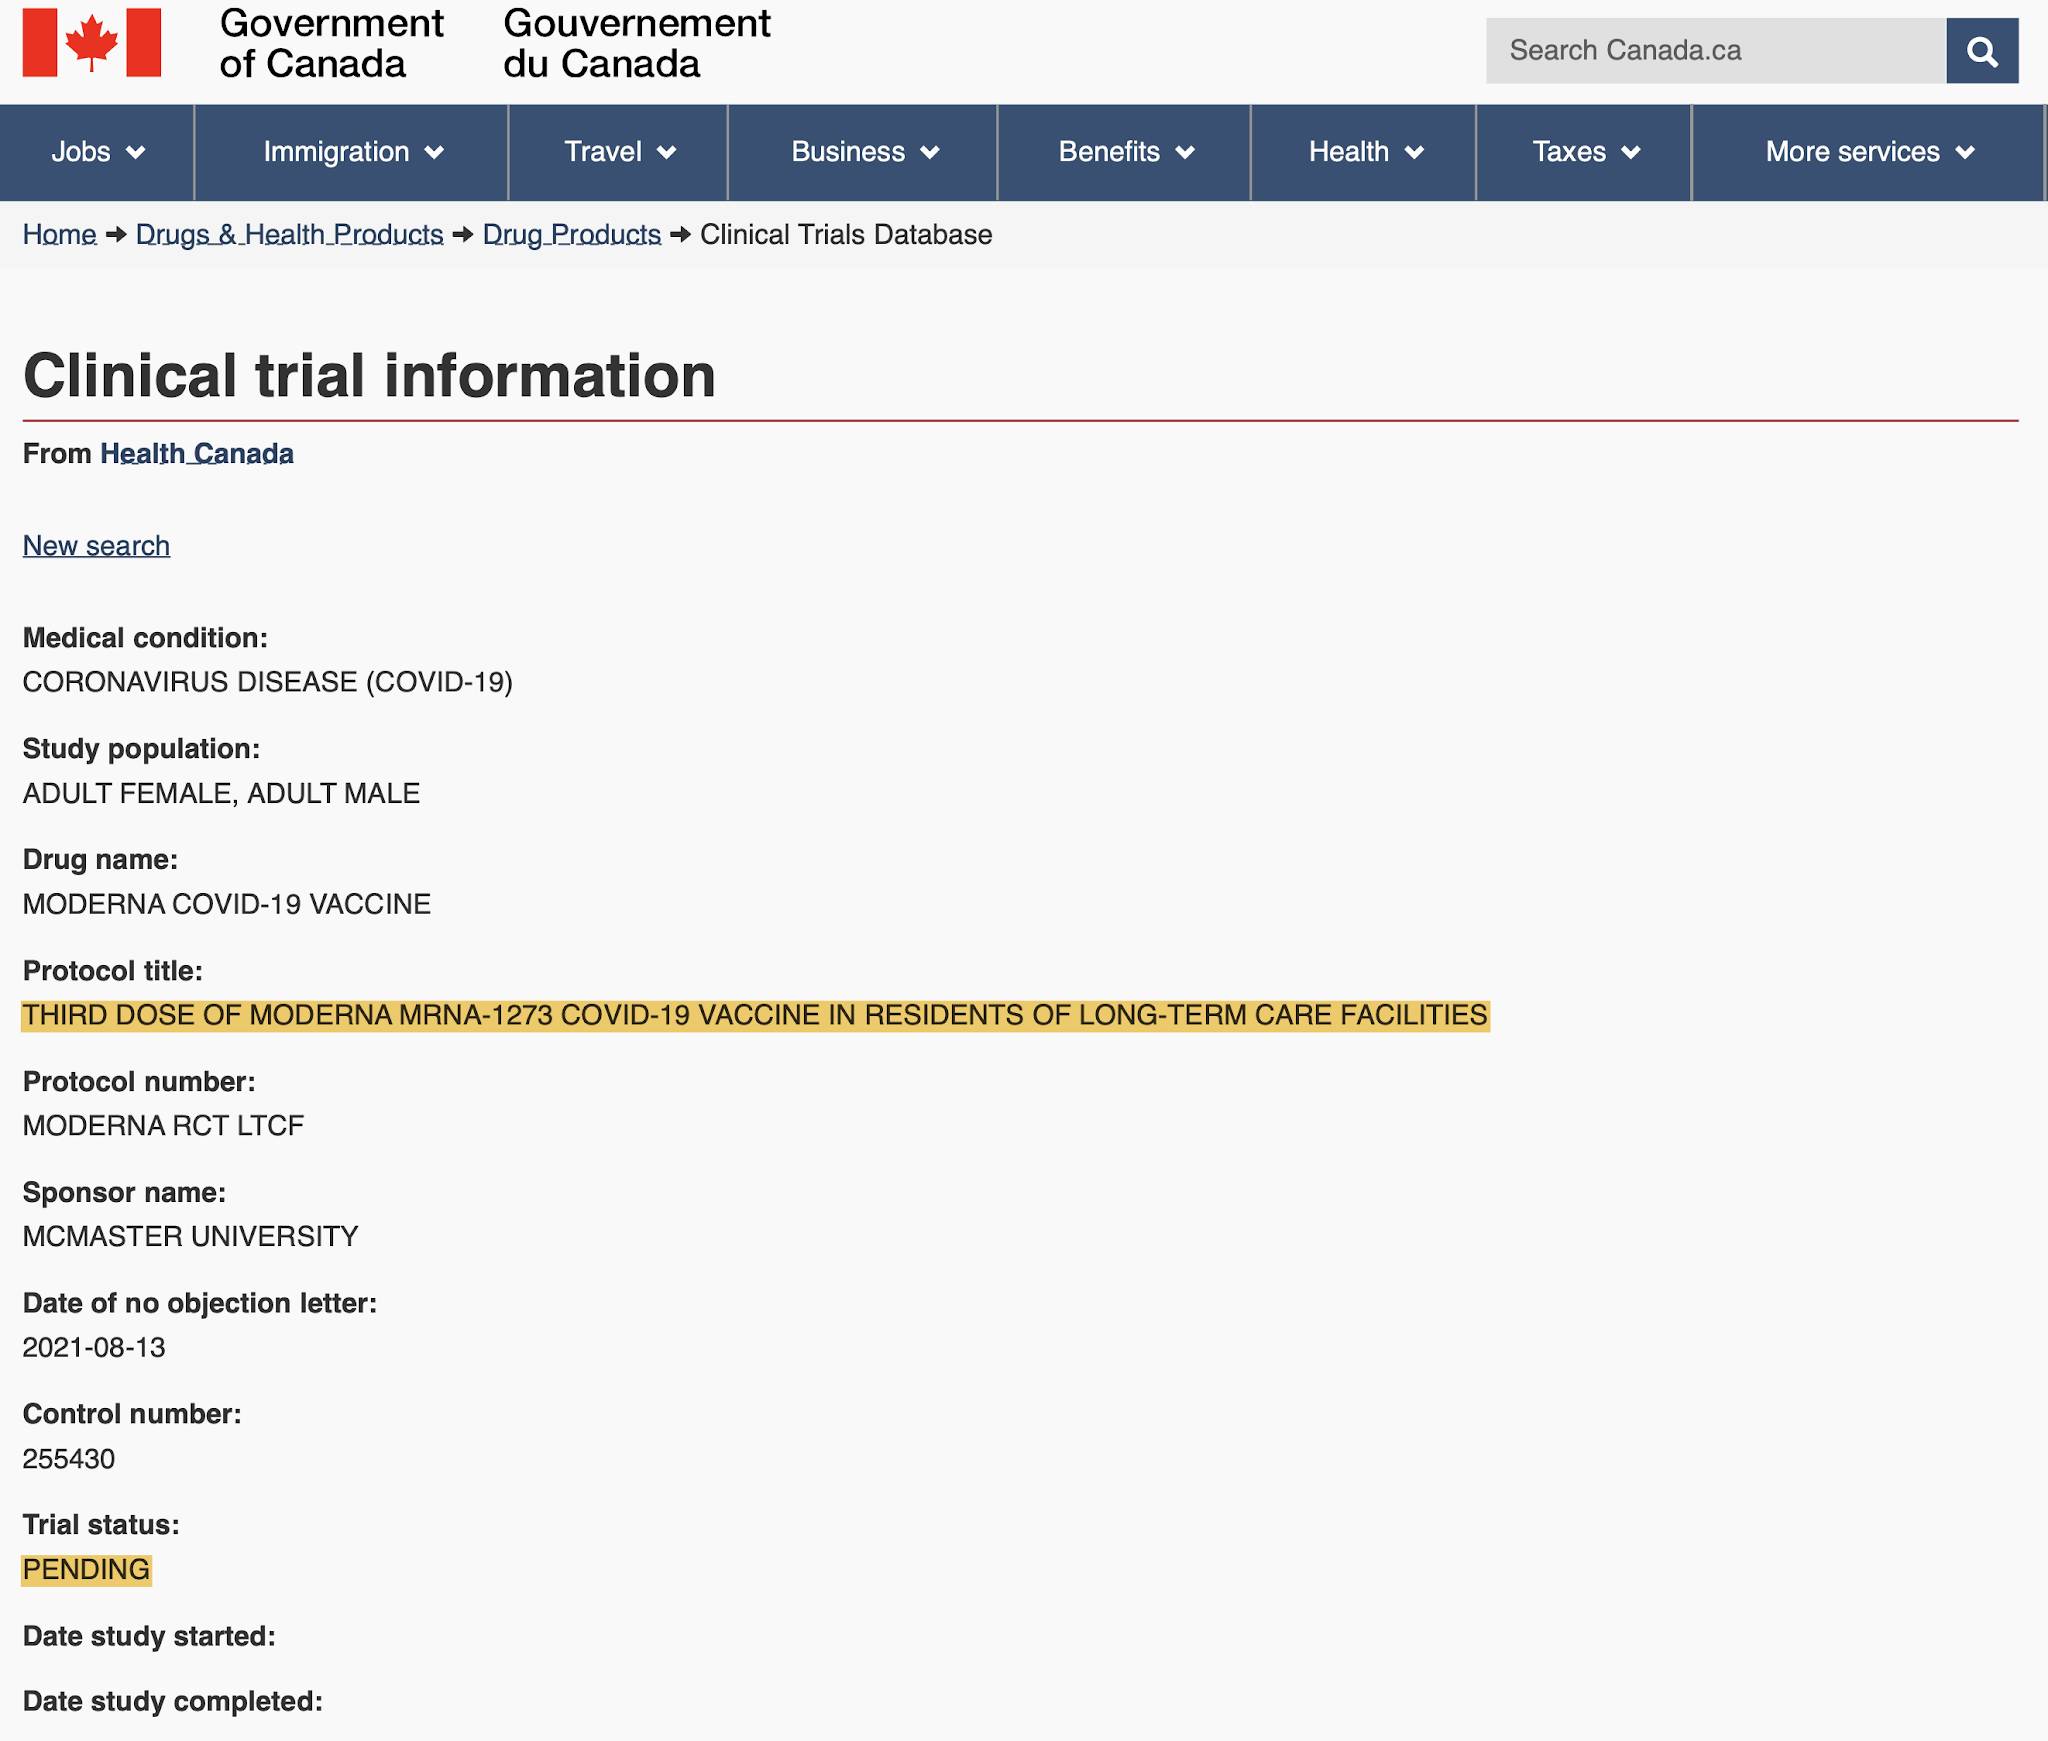This screenshot has width=2048, height=1741.
Task: Click Government of Canada wordmark text
Action: (x=331, y=43)
